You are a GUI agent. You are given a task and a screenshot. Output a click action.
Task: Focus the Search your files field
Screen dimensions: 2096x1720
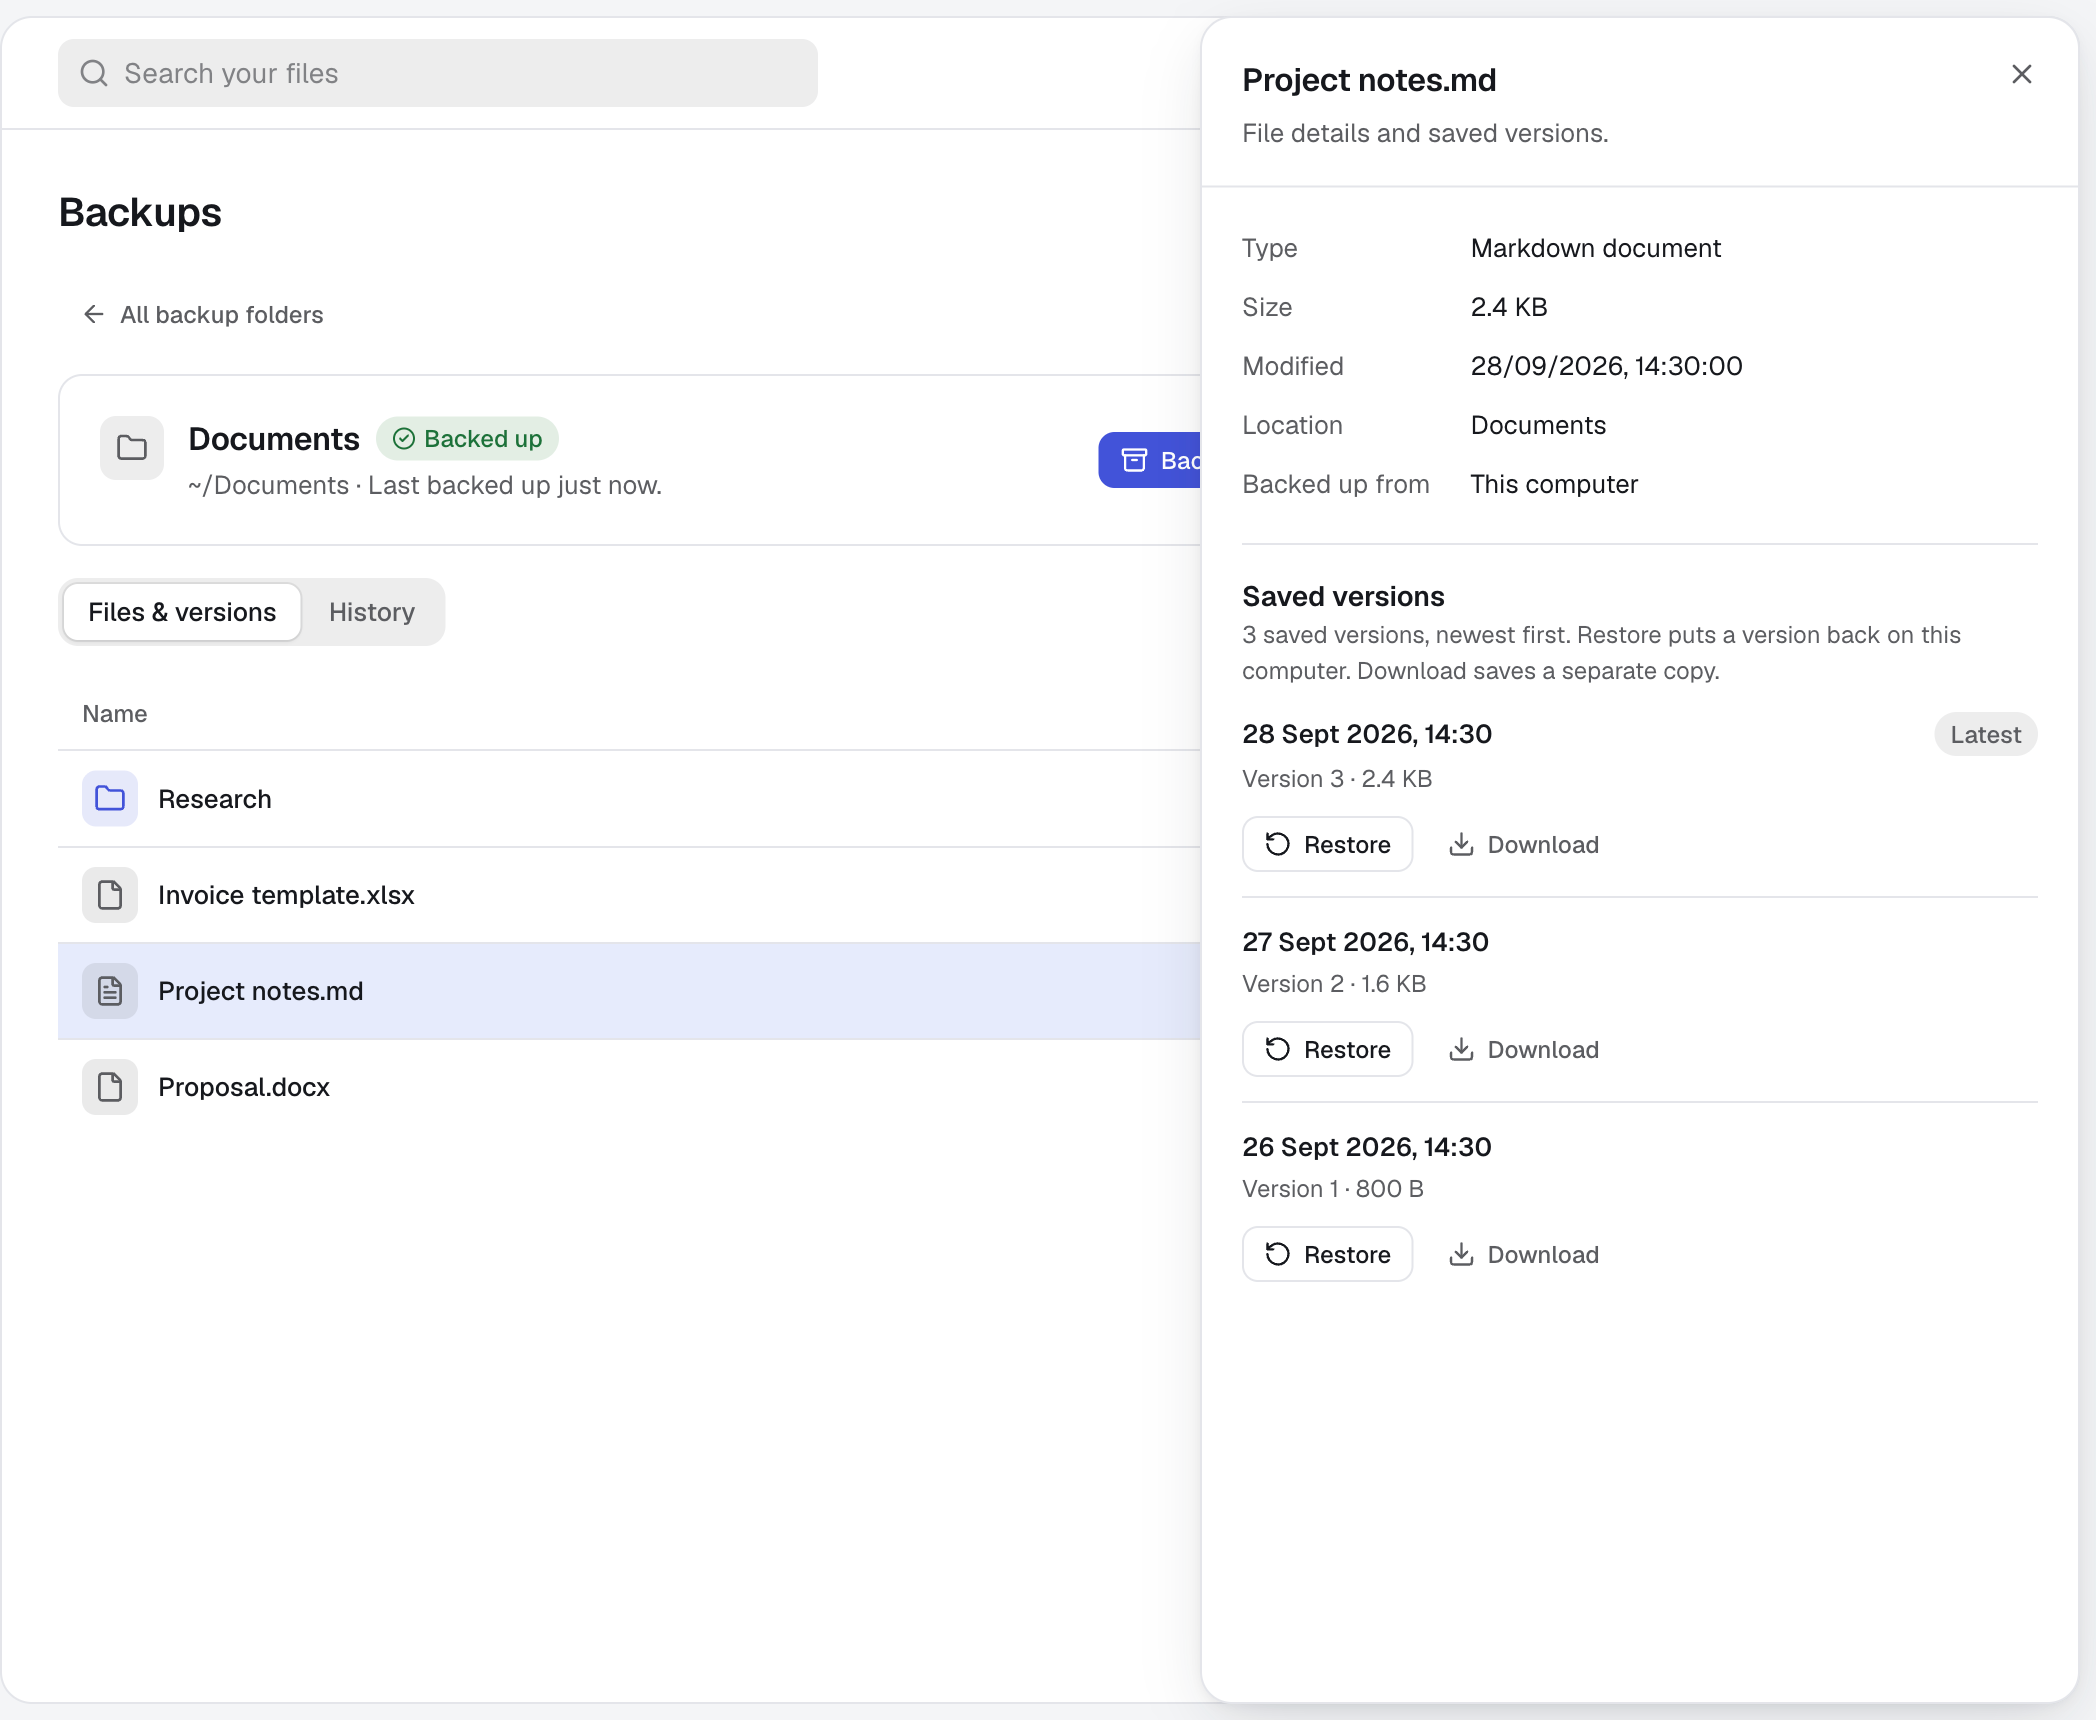(x=438, y=73)
